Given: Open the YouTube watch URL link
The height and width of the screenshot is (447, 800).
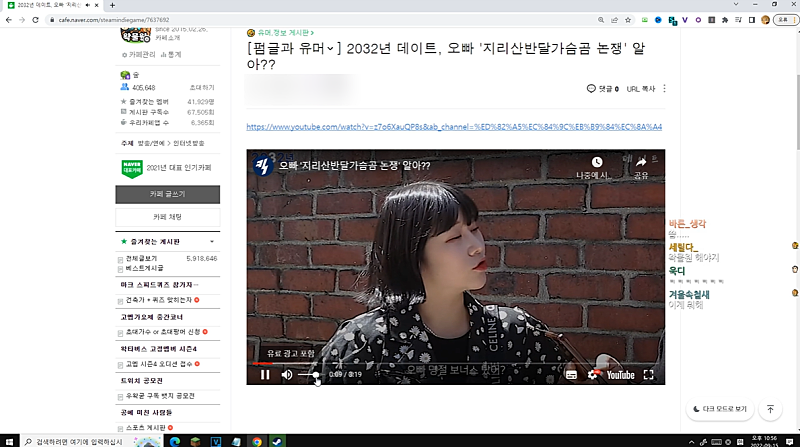Looking at the screenshot, I should click(453, 127).
